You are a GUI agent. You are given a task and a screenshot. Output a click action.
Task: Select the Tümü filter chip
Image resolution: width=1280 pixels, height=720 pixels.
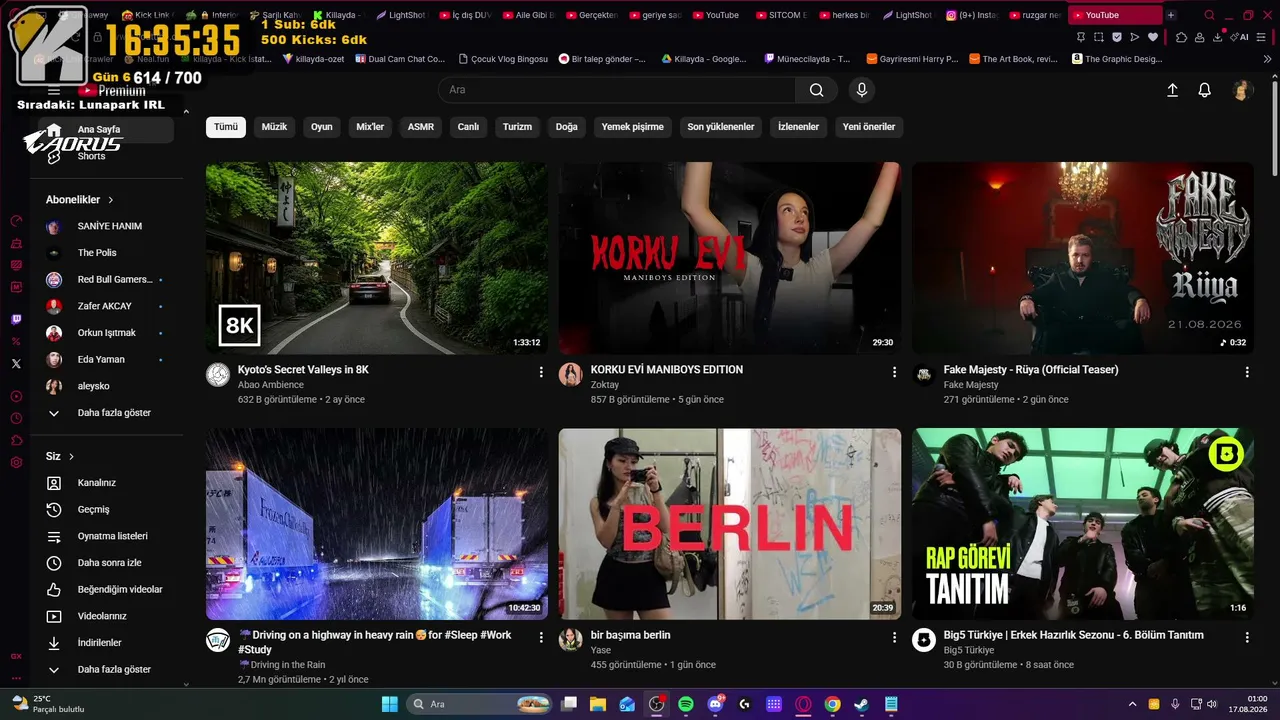[226, 127]
